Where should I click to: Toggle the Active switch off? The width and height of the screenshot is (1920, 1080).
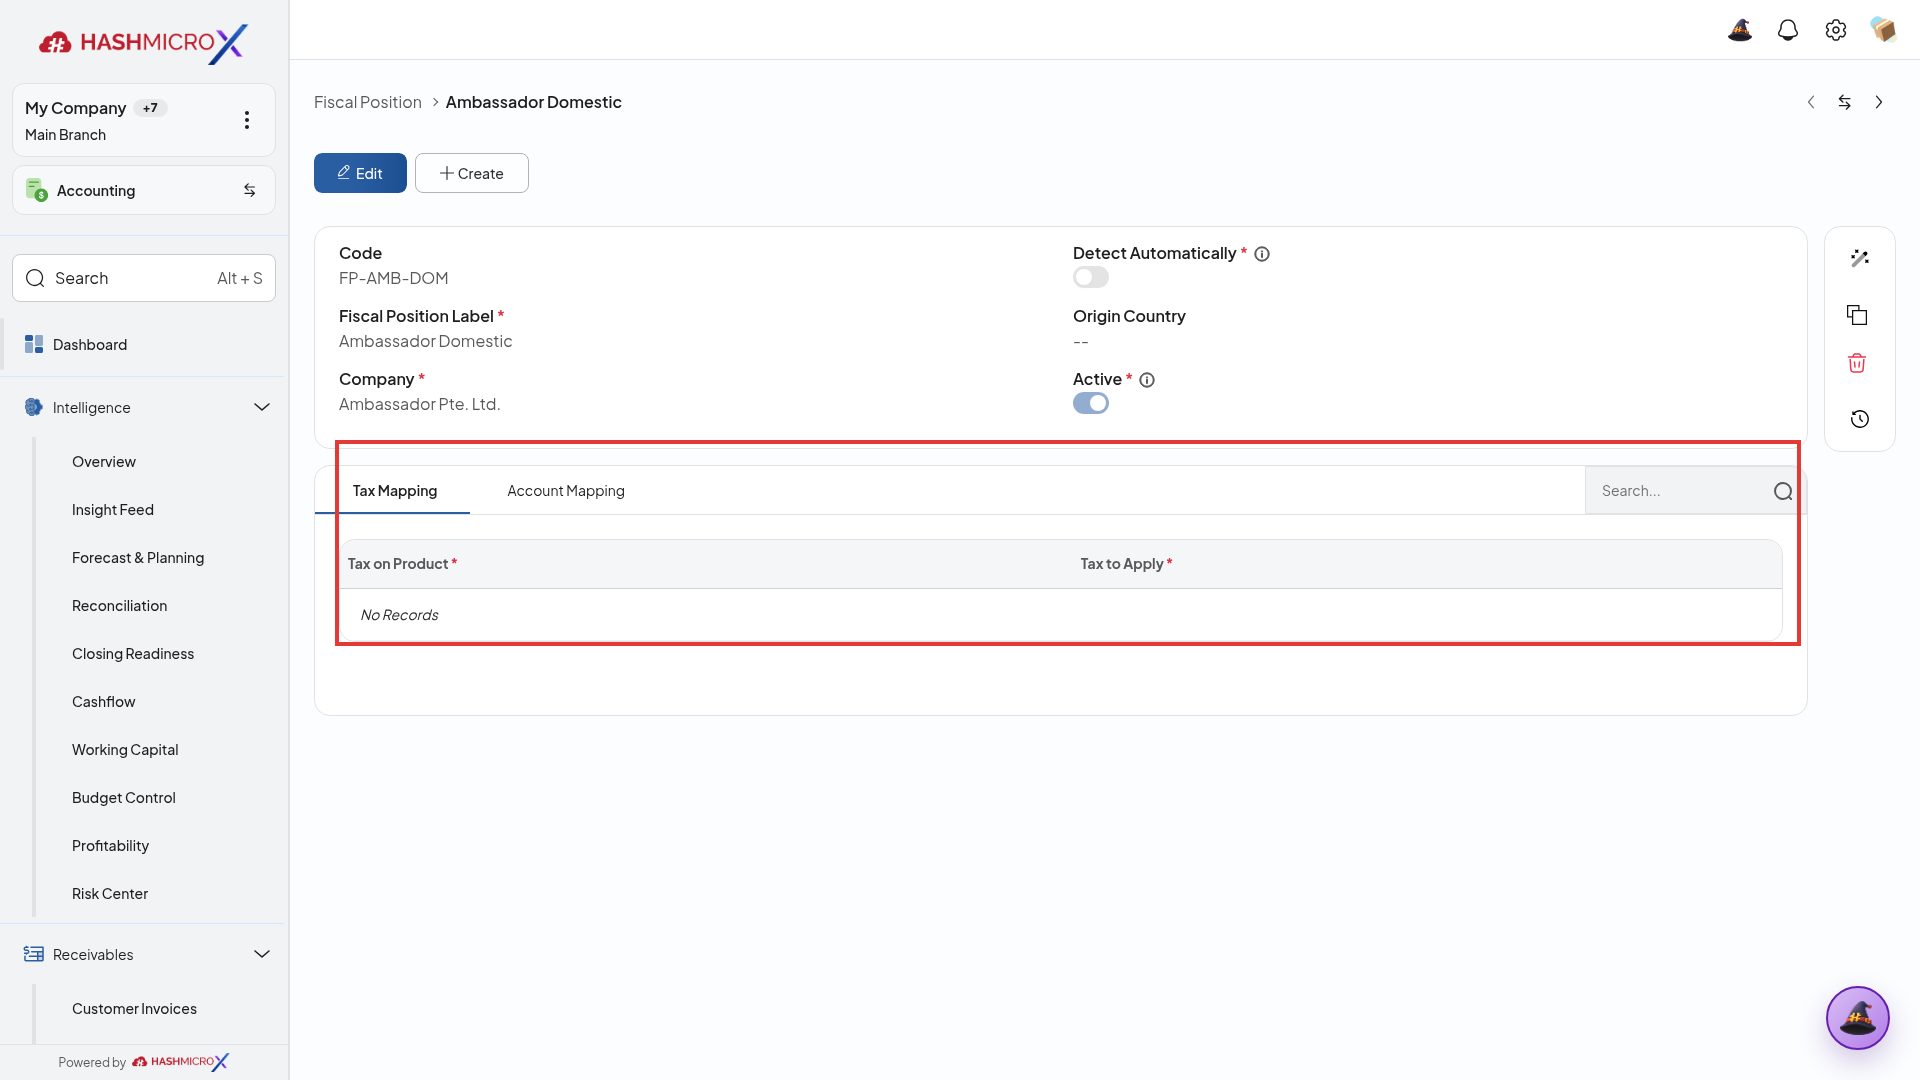click(1091, 403)
